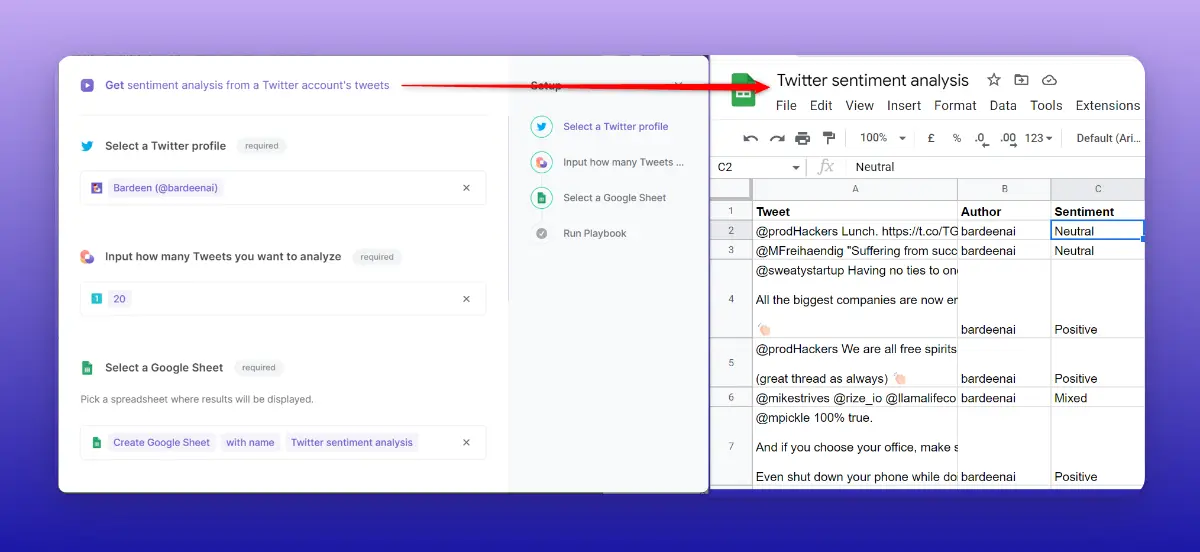This screenshot has height=552, width=1200.
Task: Check the cloud save status icon
Action: point(1049,80)
